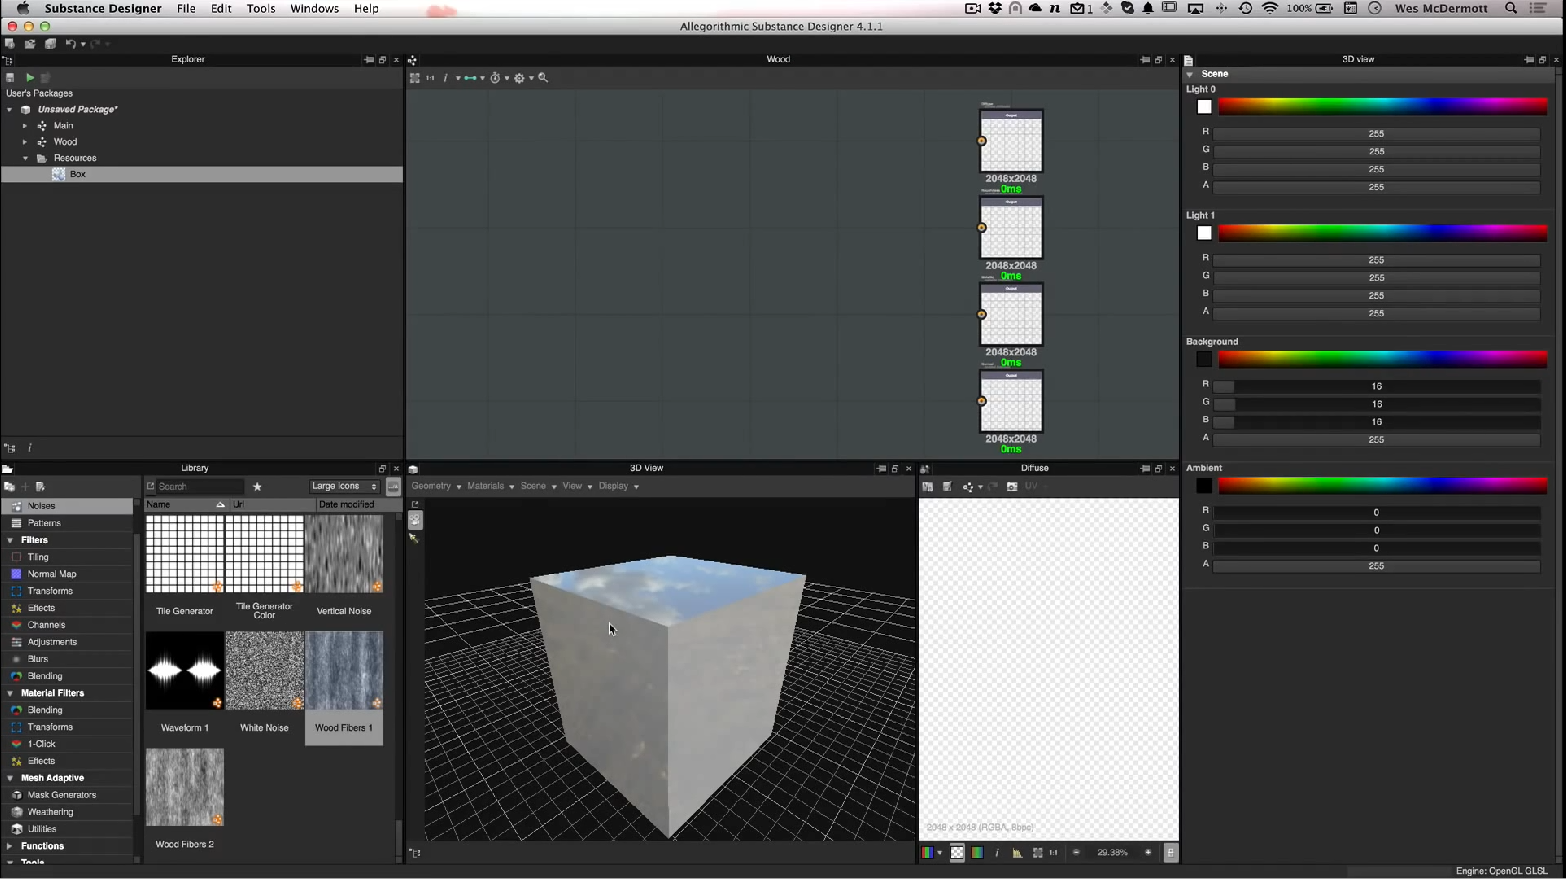Select the Wood Fibers 1 thumbnail

coord(344,670)
